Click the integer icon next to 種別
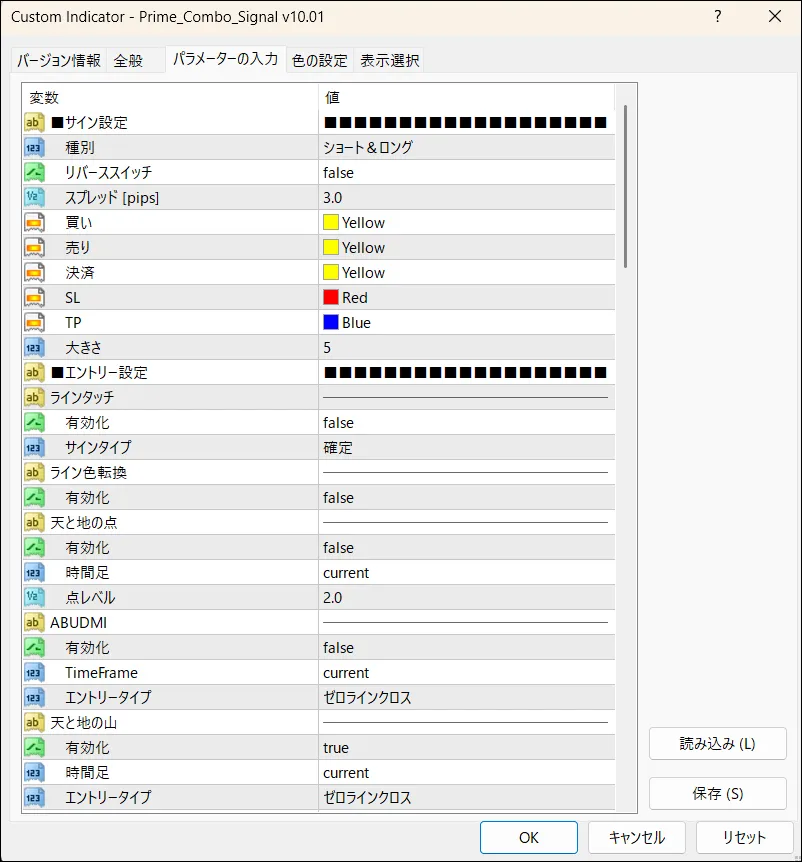This screenshot has height=862, width=802. click(34, 148)
